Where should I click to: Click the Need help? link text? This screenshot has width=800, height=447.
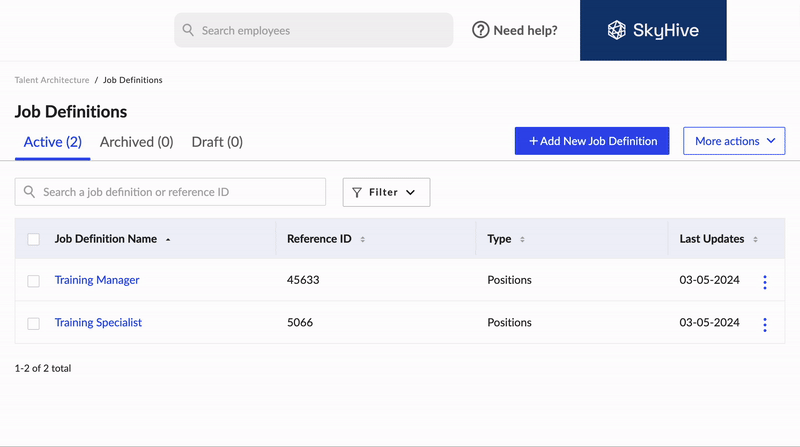pyautogui.click(x=525, y=31)
